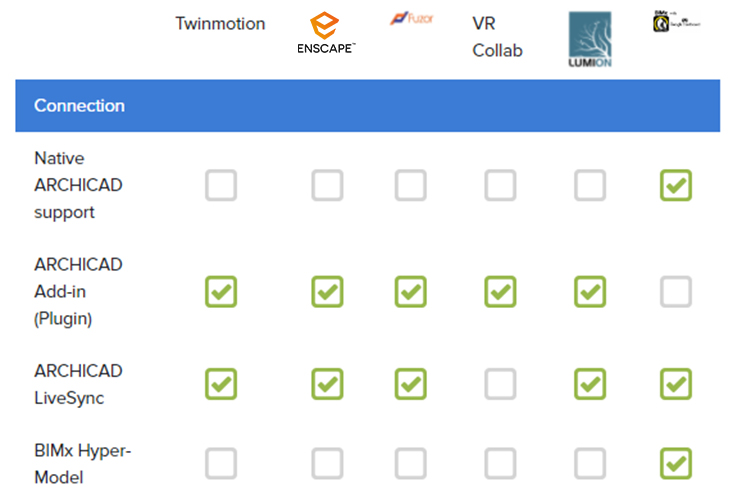Click the blue Connection section header
The width and height of the screenshot is (742, 500).
coord(368,105)
